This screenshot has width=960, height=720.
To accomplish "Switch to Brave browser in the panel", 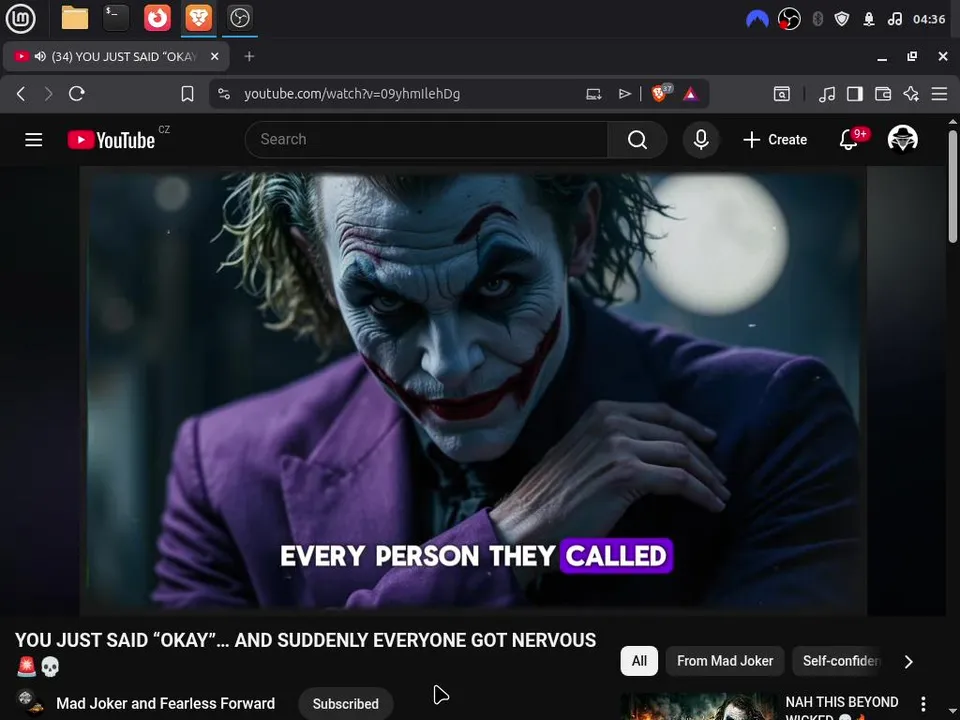I will click(198, 18).
